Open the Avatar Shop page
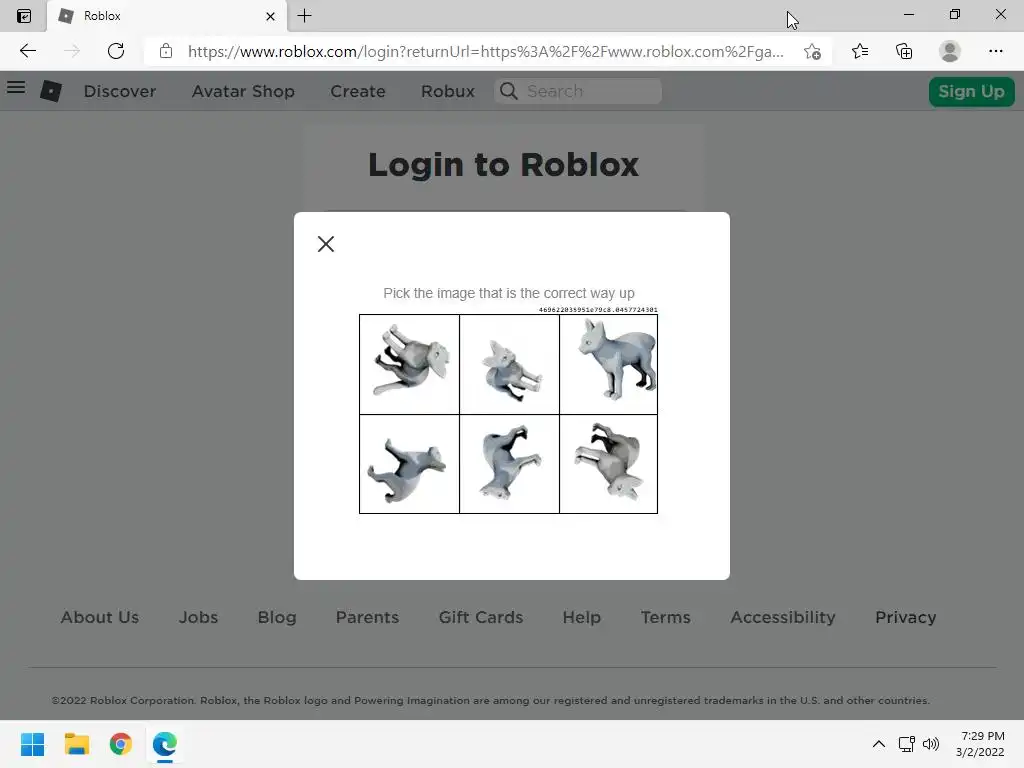Viewport: 1024px width, 768px height. [x=243, y=91]
